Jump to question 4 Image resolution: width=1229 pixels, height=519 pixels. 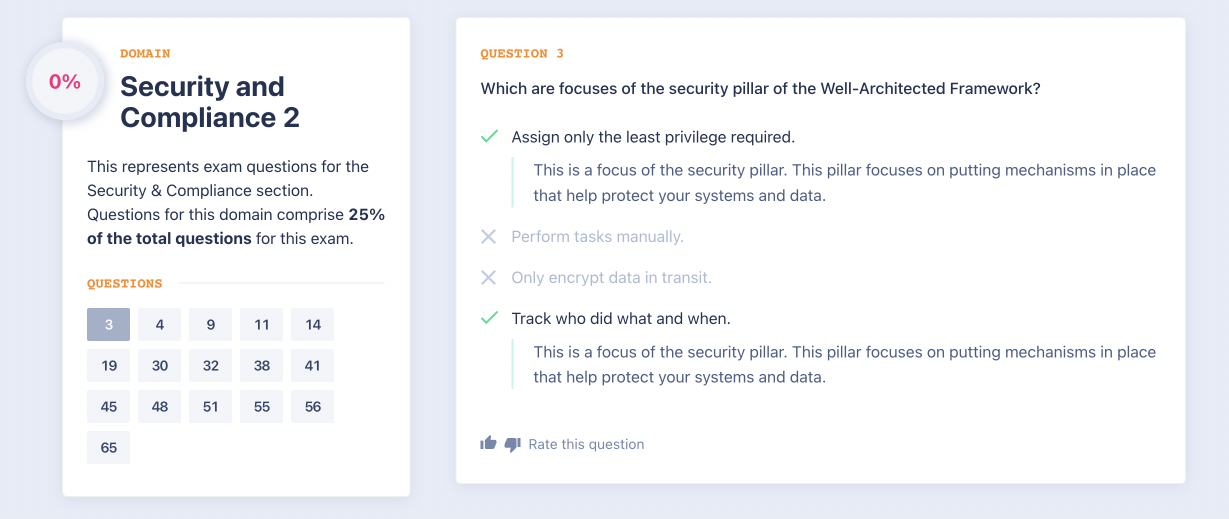pyautogui.click(x=159, y=325)
